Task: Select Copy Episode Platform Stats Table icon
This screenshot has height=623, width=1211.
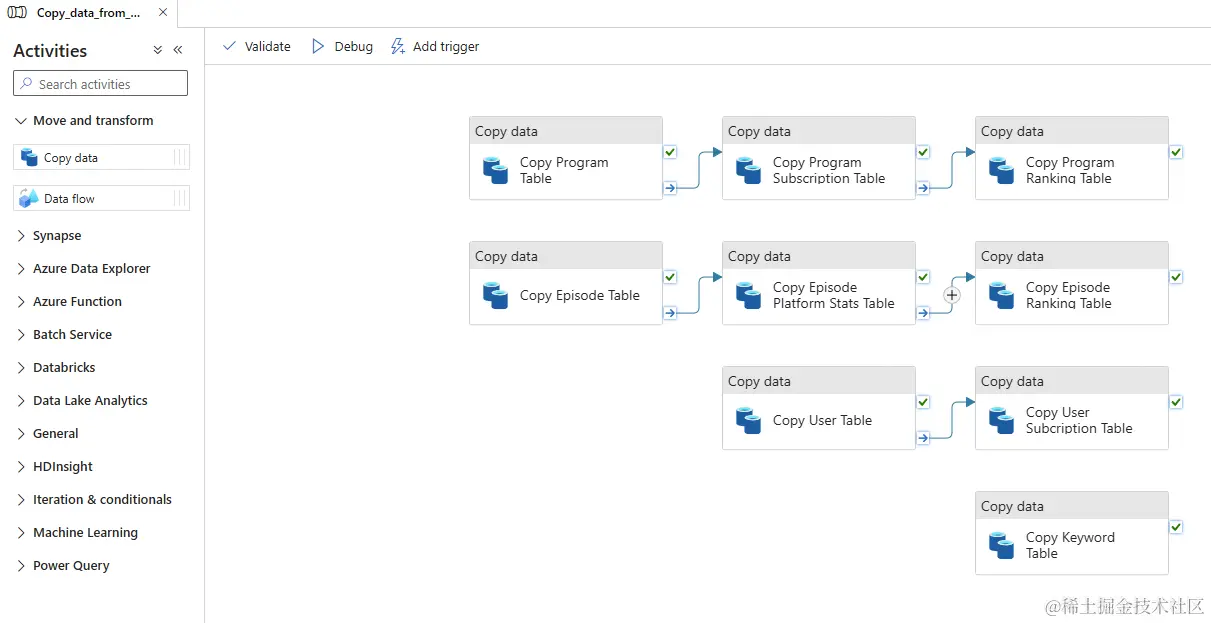Action: 748,295
